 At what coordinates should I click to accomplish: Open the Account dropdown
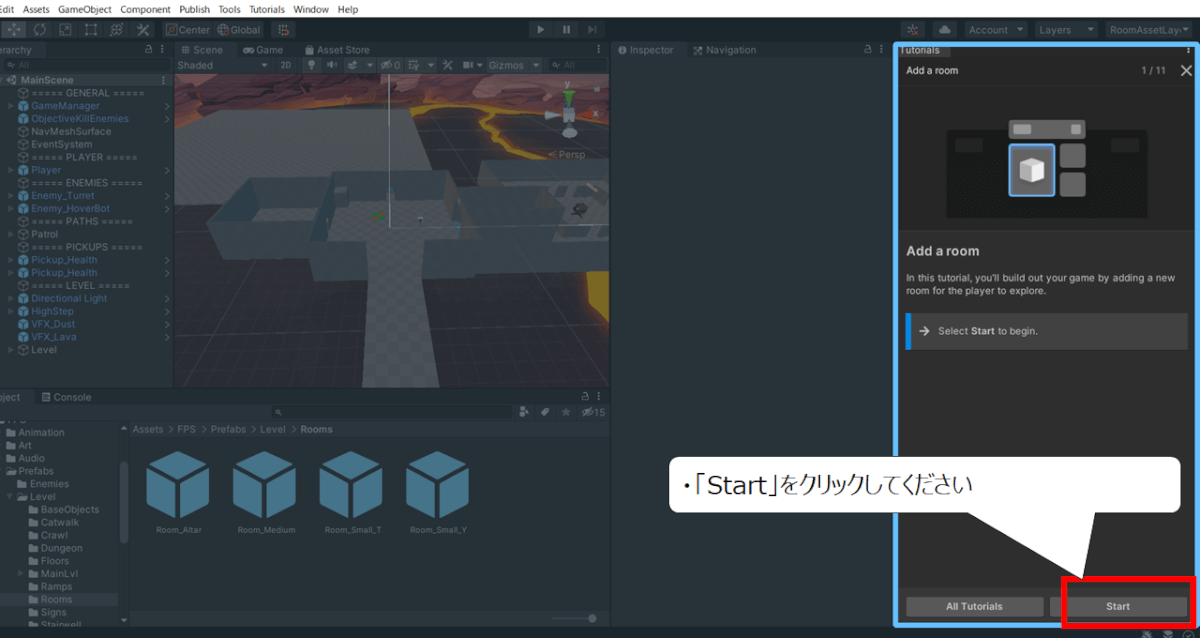[996, 30]
